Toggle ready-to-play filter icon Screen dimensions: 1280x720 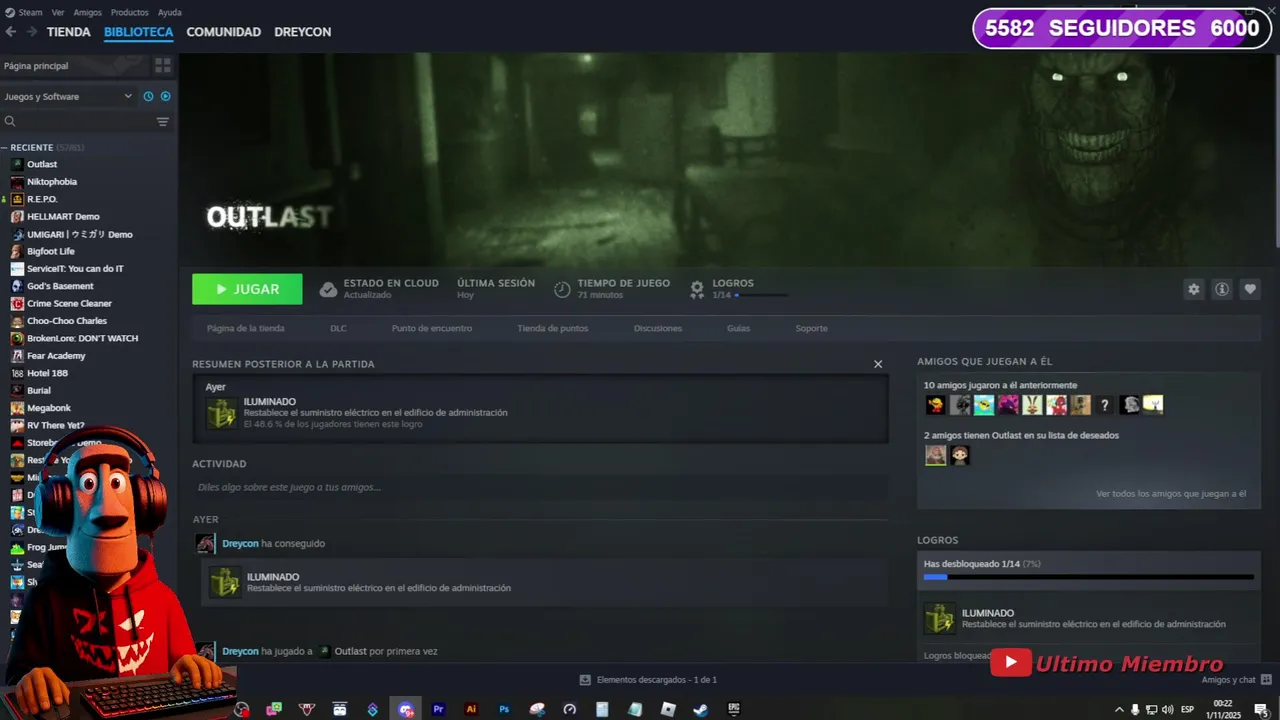[x=166, y=96]
